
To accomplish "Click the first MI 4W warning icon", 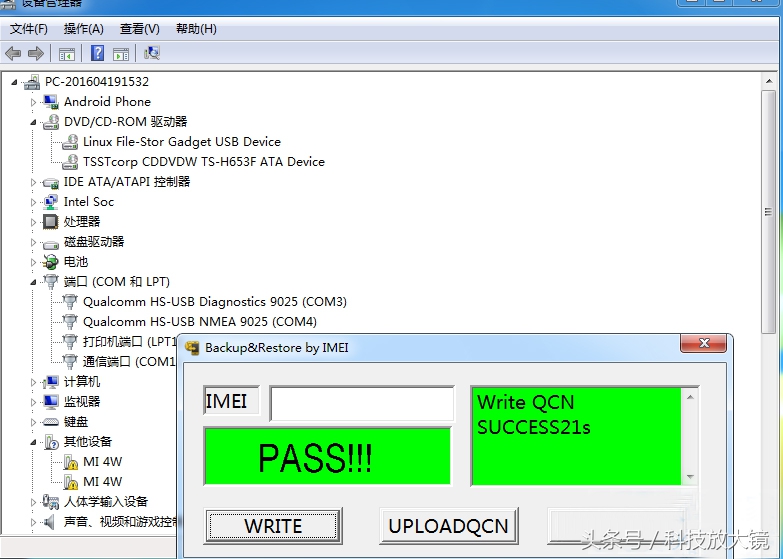I will pos(70,462).
